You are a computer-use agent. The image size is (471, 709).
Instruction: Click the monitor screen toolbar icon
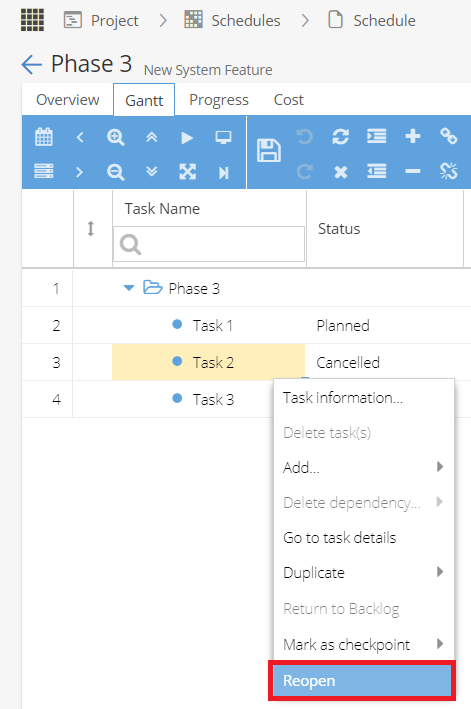click(223, 137)
